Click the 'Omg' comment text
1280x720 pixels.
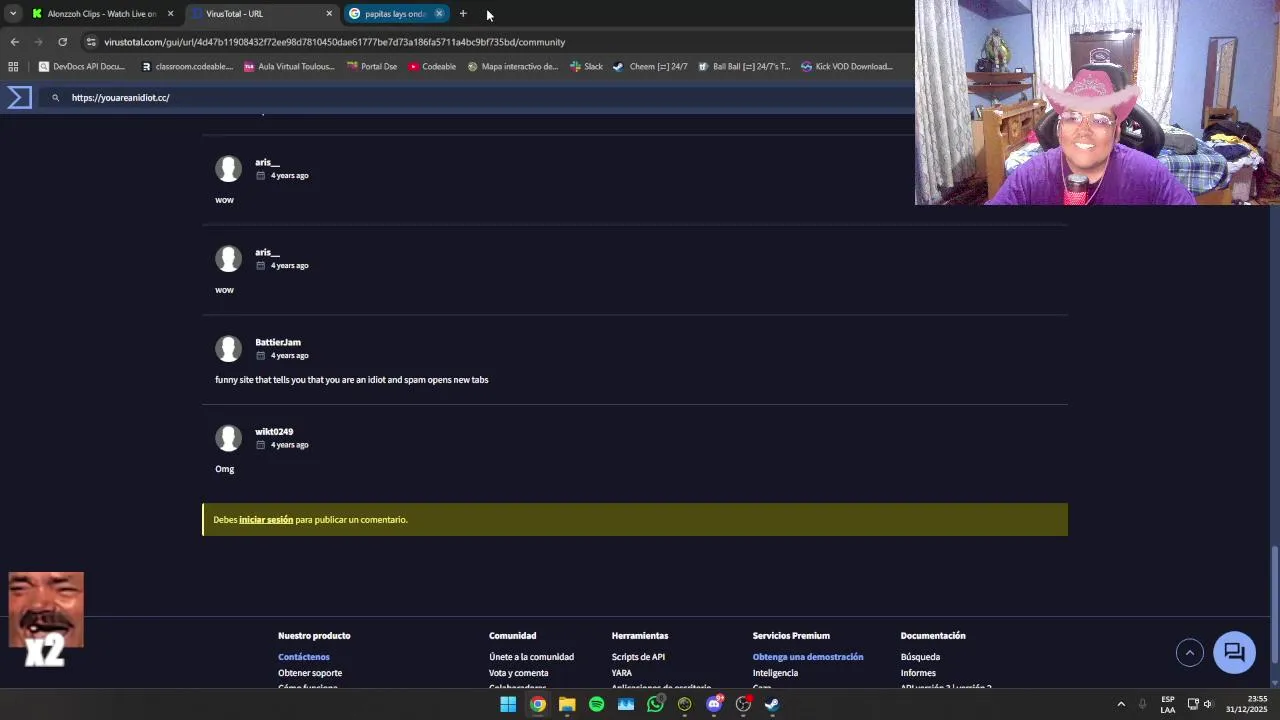coord(224,469)
